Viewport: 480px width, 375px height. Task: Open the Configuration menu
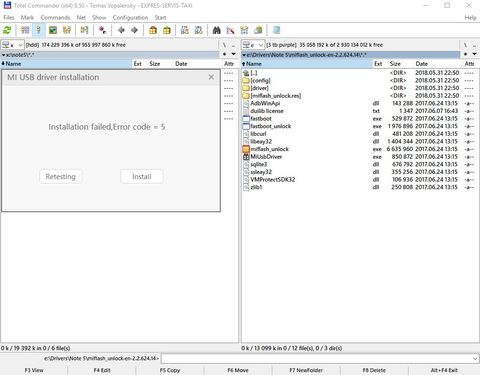(x=130, y=18)
